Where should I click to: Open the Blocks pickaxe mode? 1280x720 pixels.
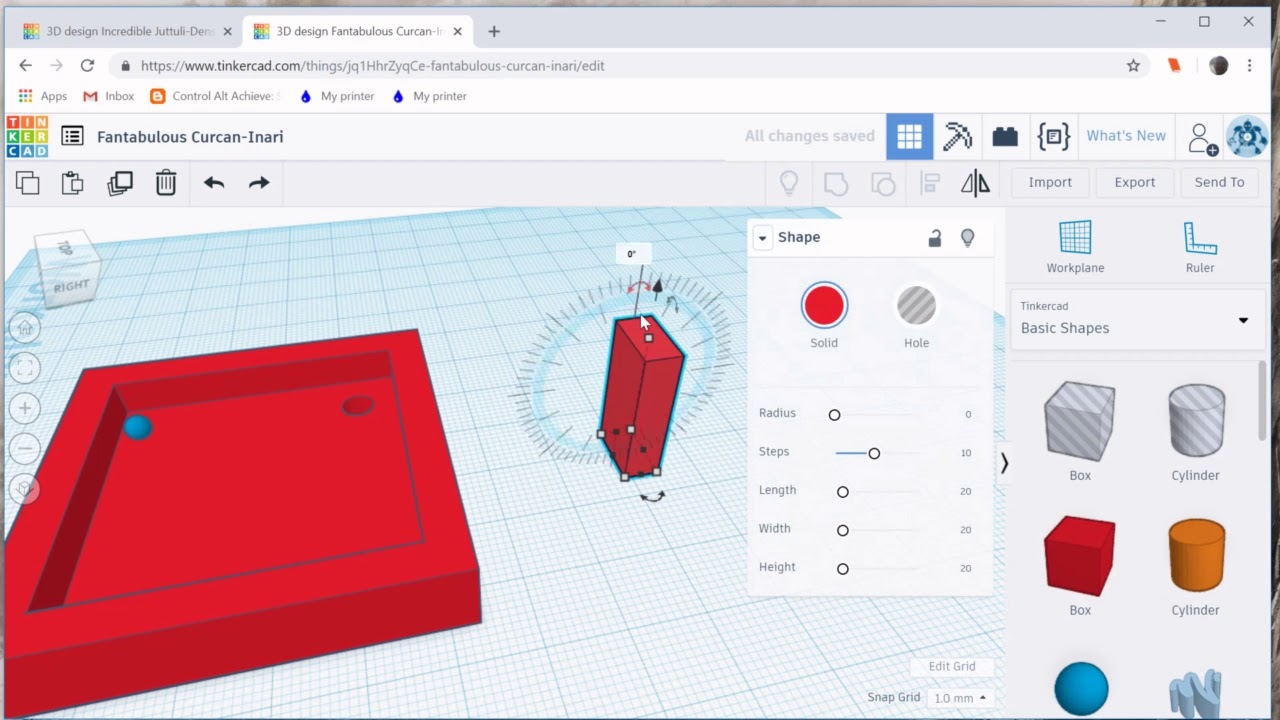(x=957, y=136)
